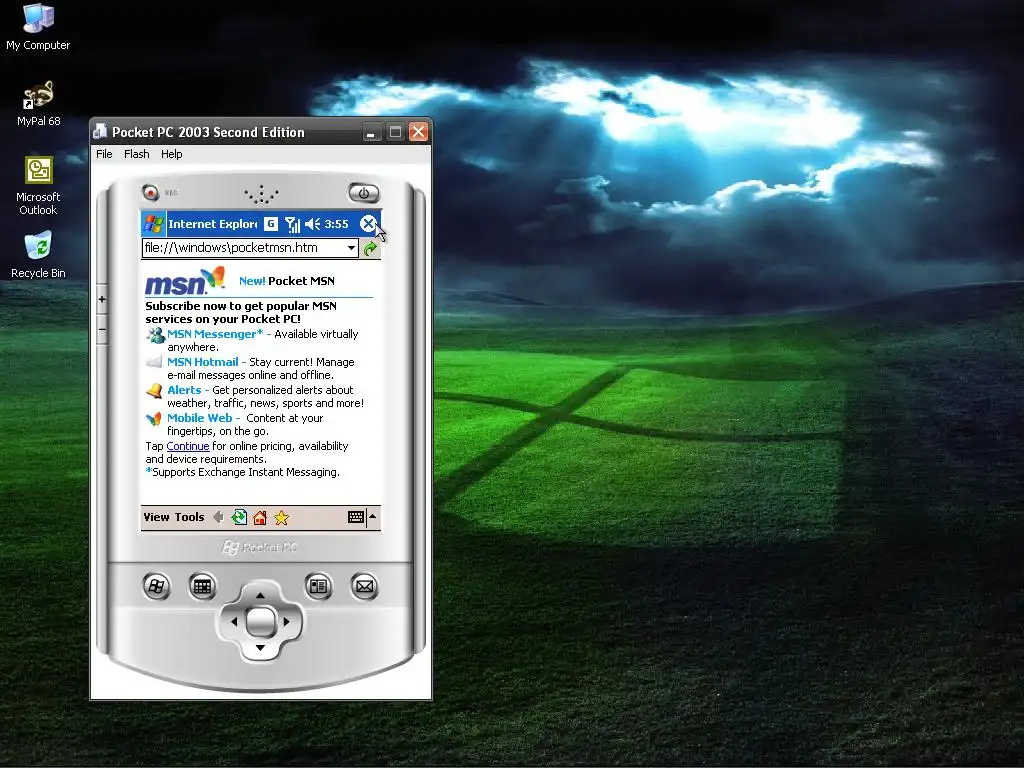Screen dimensions: 1024x768
Task: Tap the Windows Start flag icon
Action: 154,224
